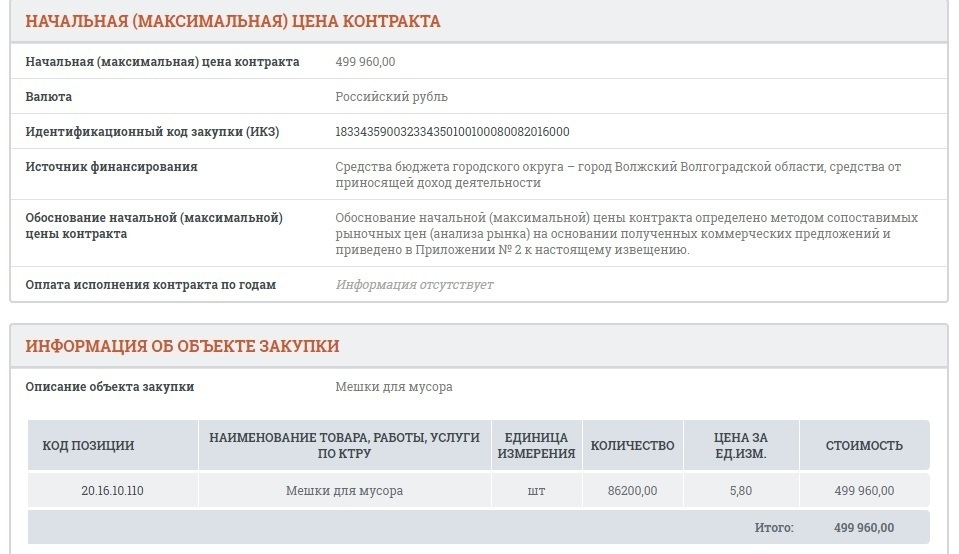The image size is (959, 554).
Task: Click the 'Оплата исполнения контракта по годам' label
Action: point(150,285)
